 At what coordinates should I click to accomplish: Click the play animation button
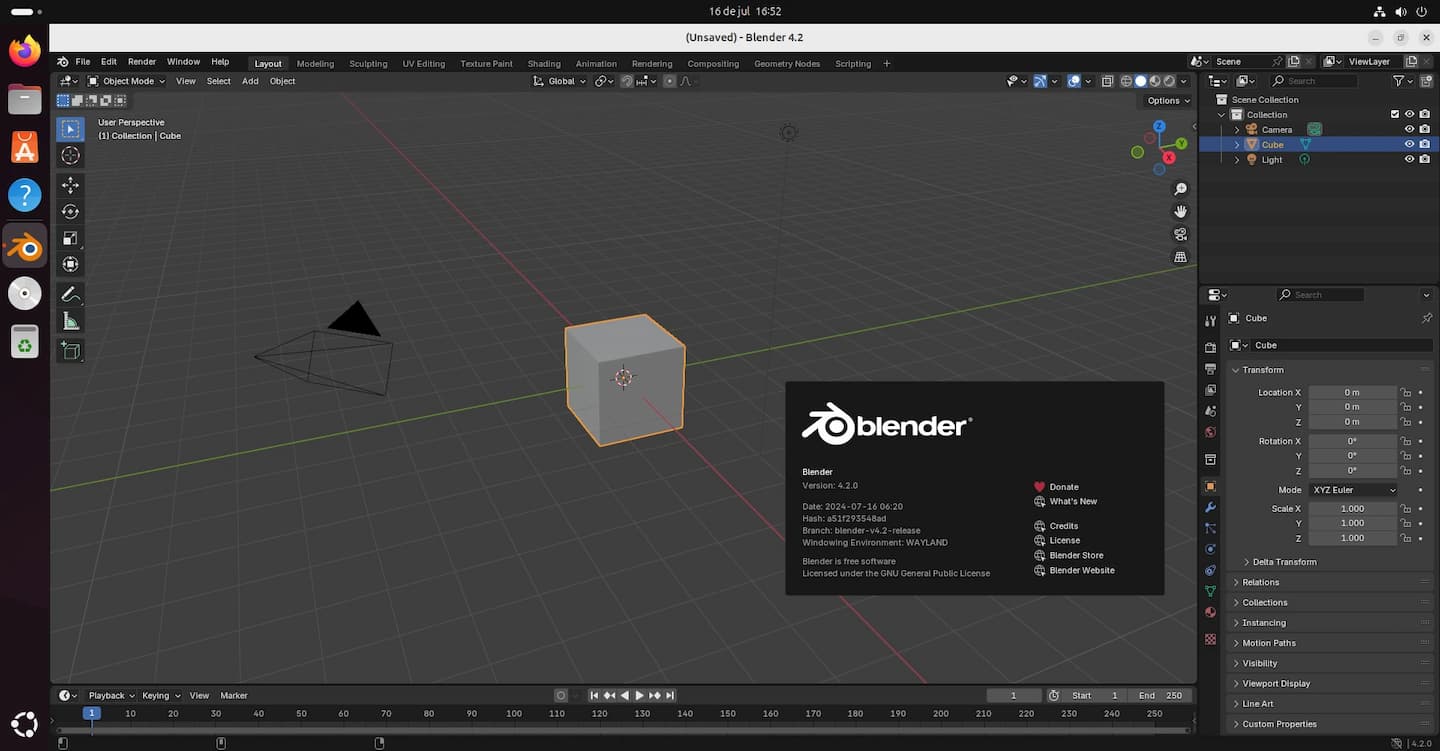[x=640, y=695]
